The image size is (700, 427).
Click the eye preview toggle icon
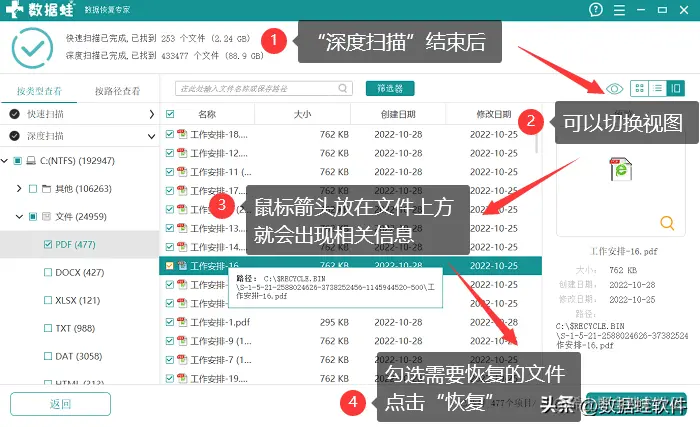[614, 88]
